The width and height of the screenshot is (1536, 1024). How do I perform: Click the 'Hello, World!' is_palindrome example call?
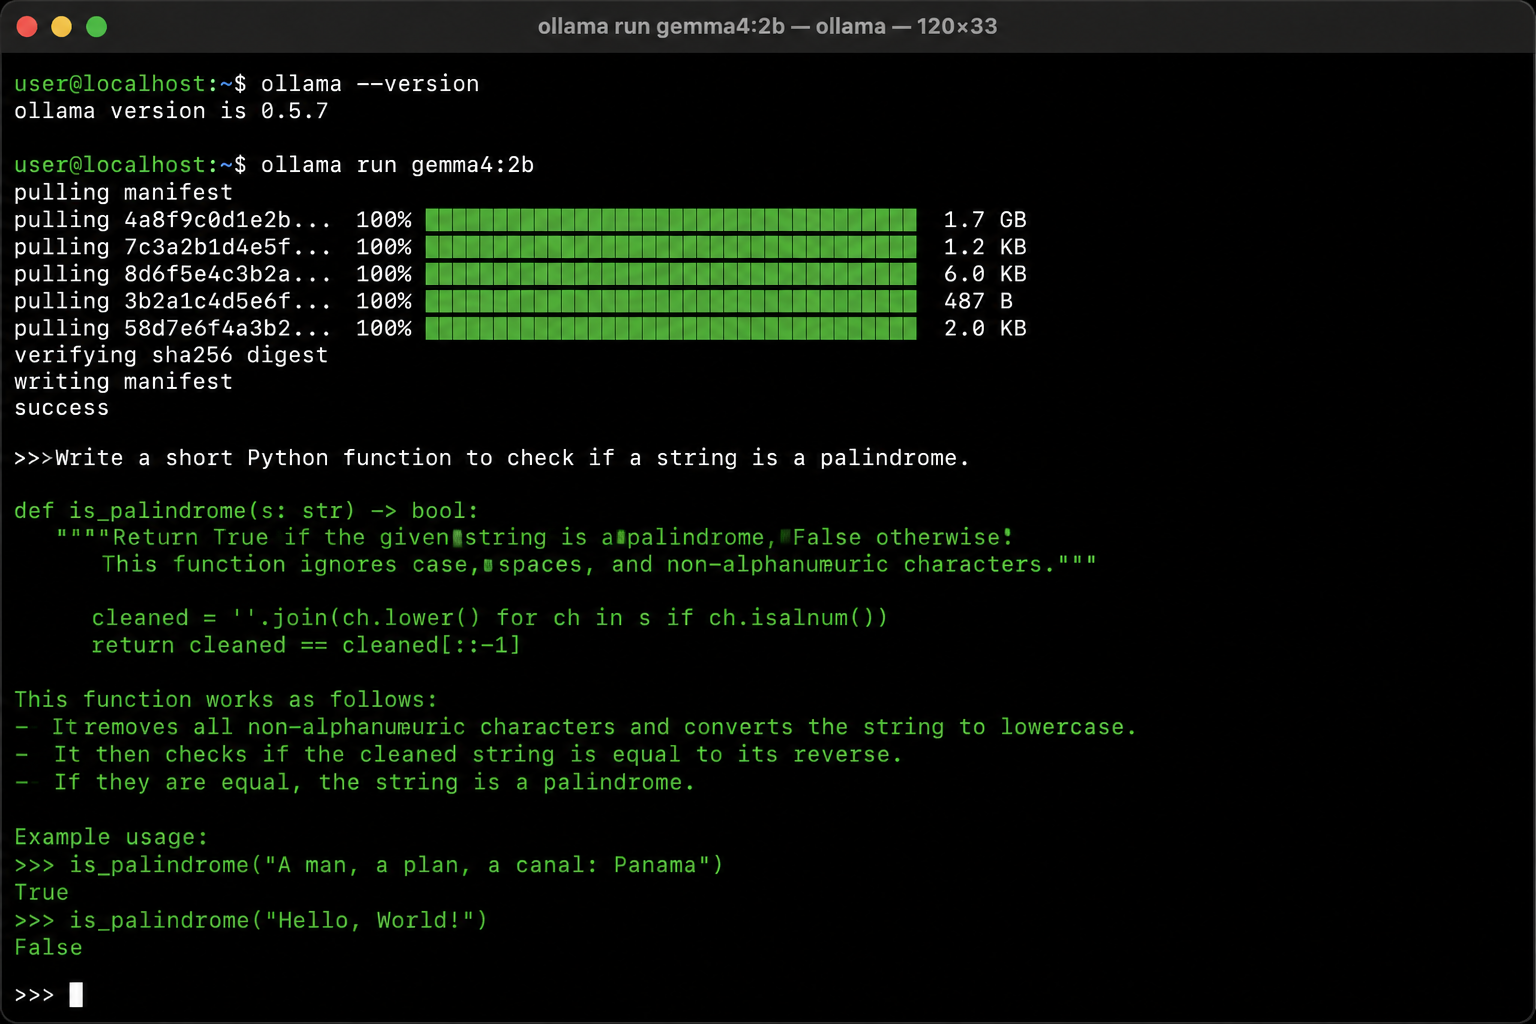tap(251, 920)
